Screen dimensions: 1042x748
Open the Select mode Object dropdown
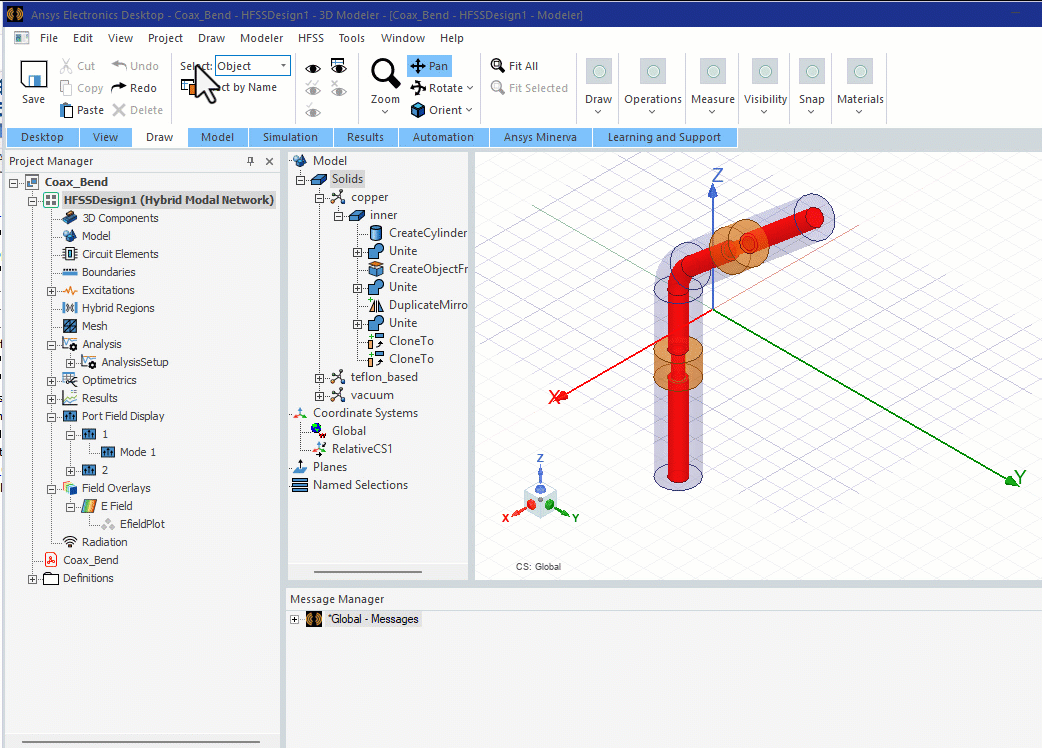[283, 65]
